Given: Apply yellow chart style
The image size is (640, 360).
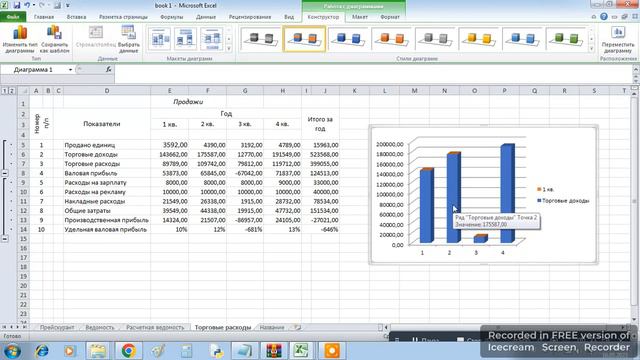Looking at the screenshot, I should point(478,39).
